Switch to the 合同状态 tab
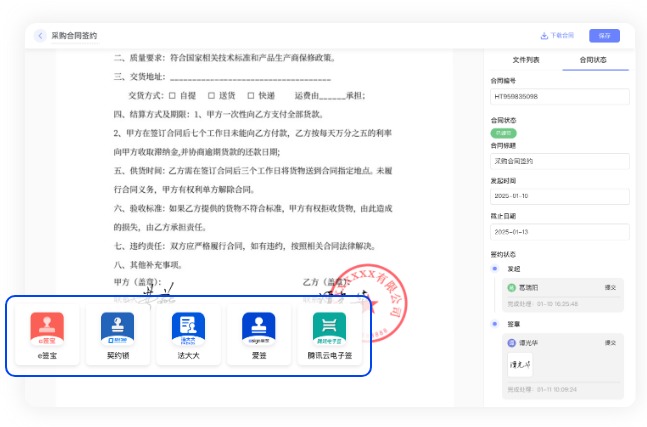 coord(593,60)
